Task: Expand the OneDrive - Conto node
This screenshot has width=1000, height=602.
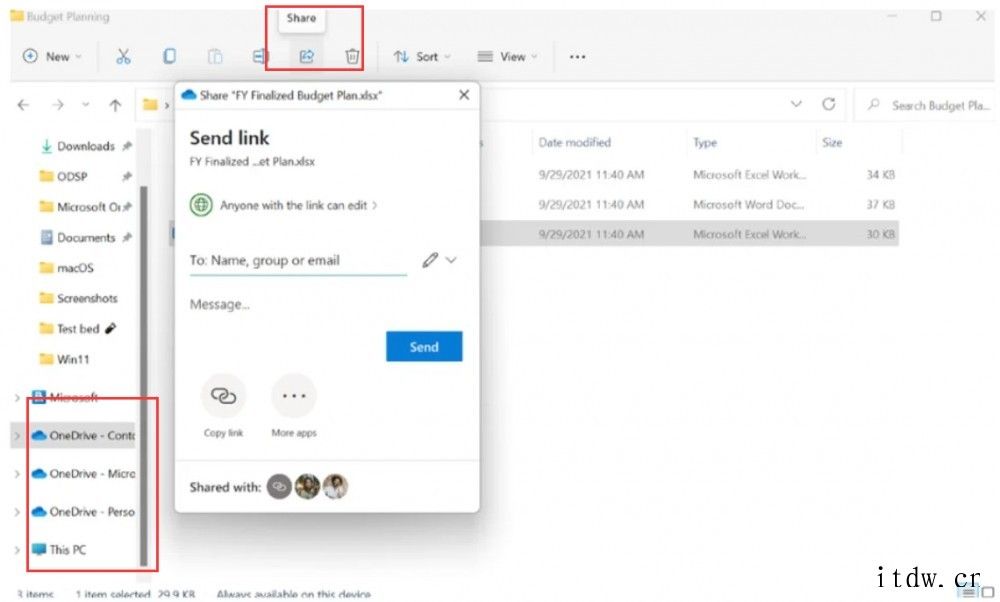Action: tap(17, 436)
